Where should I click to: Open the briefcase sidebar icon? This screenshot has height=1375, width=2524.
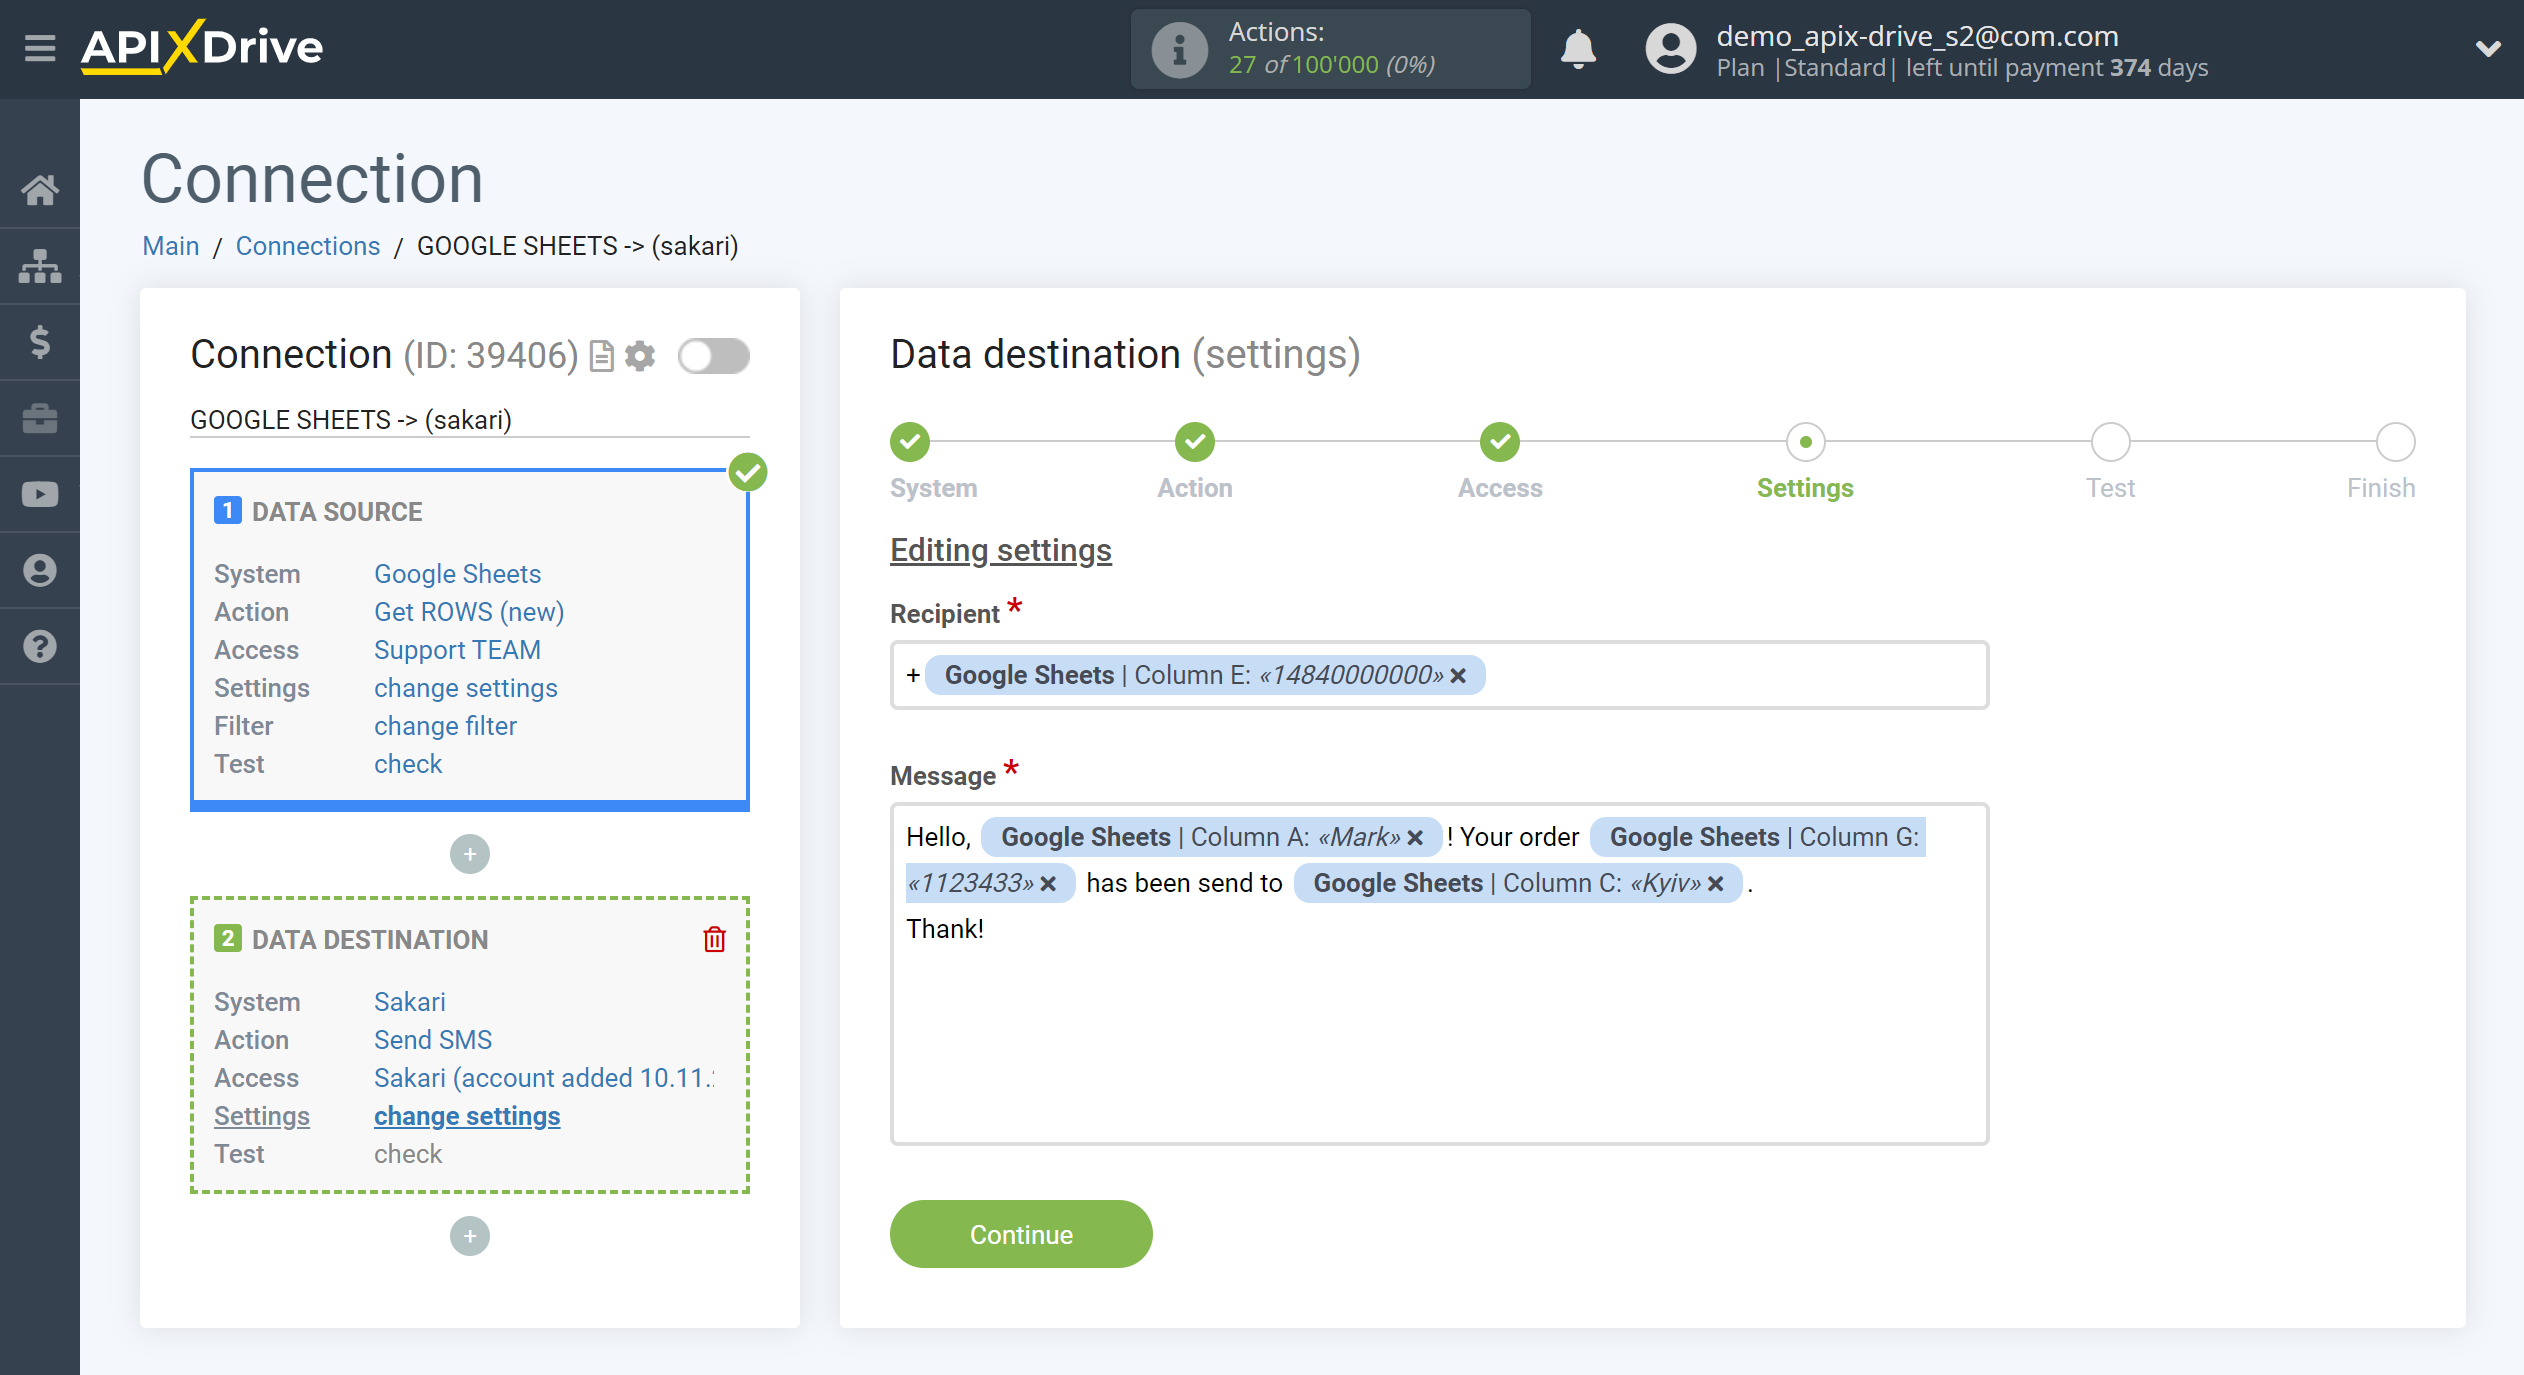click(40, 418)
